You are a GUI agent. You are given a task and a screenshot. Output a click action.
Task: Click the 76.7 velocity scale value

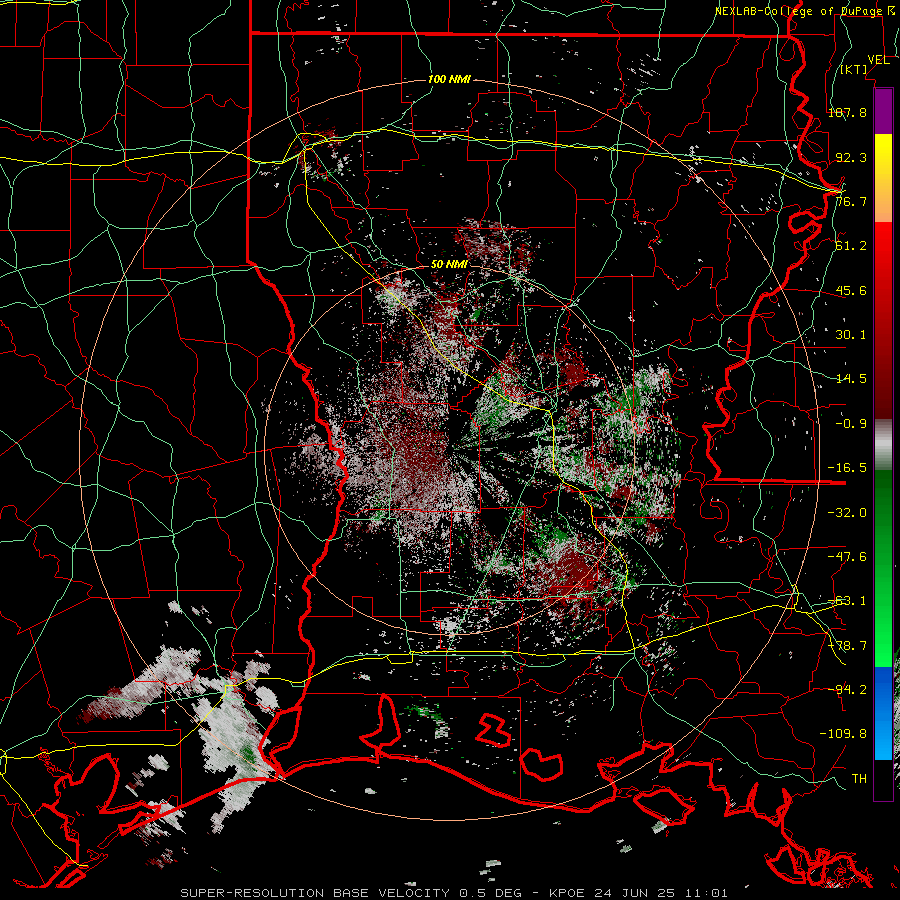pos(851,201)
